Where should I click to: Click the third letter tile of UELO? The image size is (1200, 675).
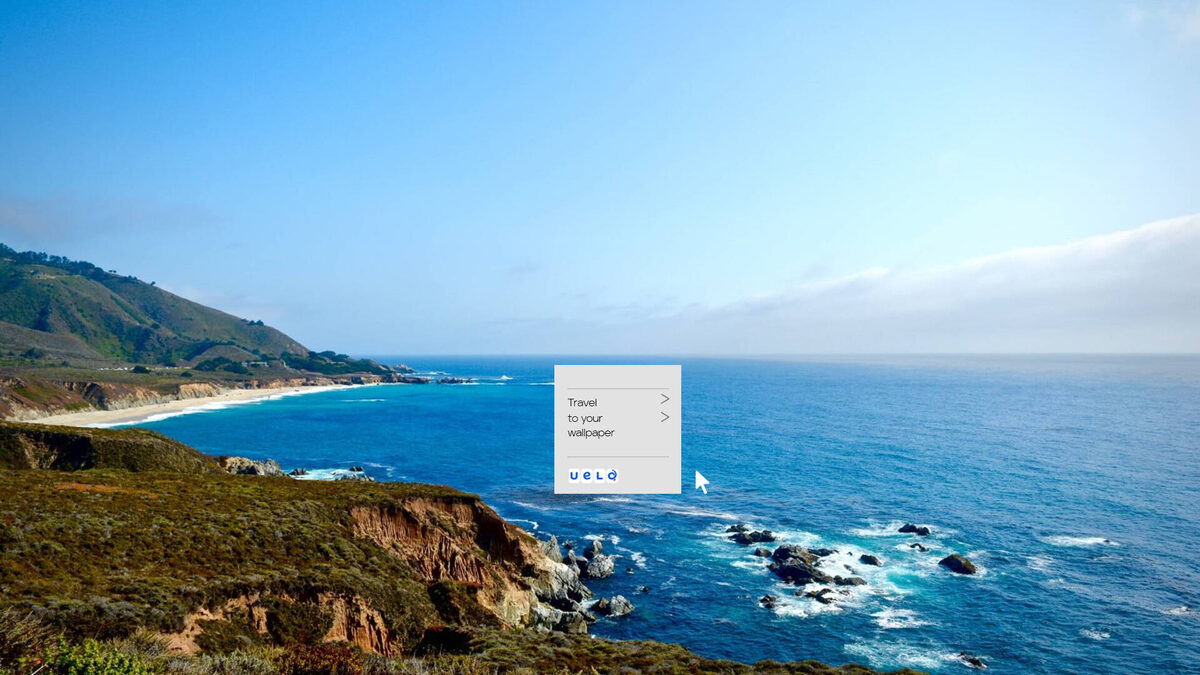click(600, 476)
